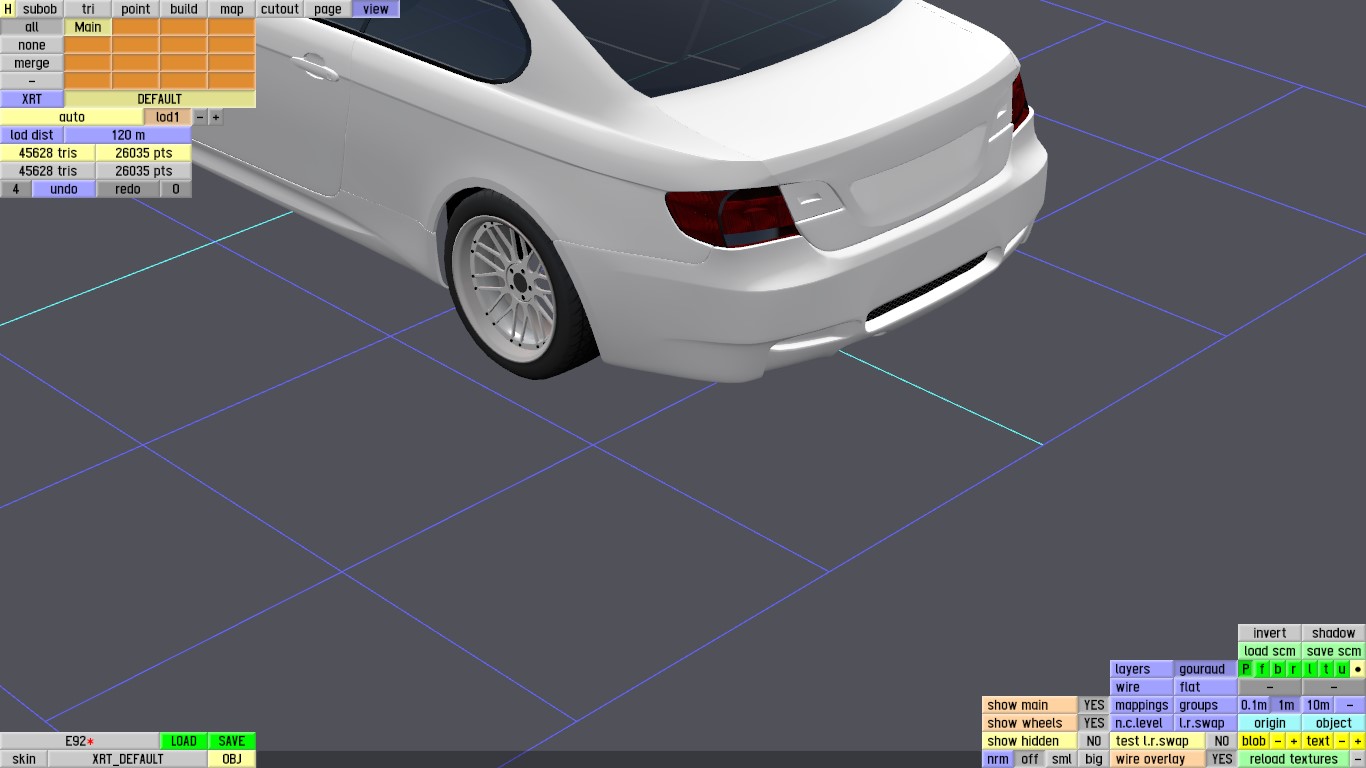Set grid size to 0.1m
1366x768 pixels.
point(1254,705)
